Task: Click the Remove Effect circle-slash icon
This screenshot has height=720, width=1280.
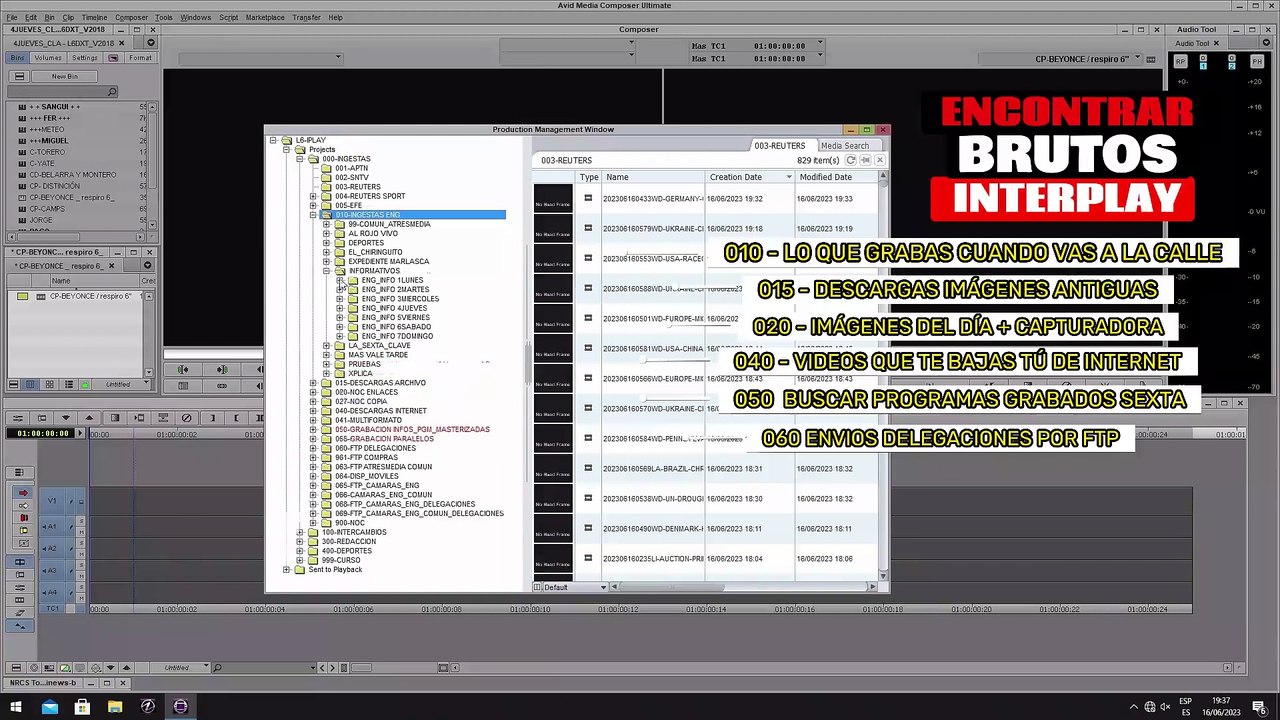Action: pyautogui.click(x=186, y=418)
